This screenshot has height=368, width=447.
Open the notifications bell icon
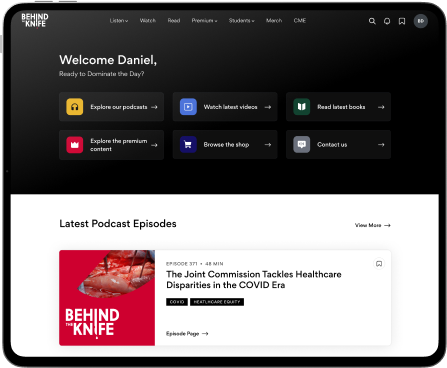coord(387,21)
